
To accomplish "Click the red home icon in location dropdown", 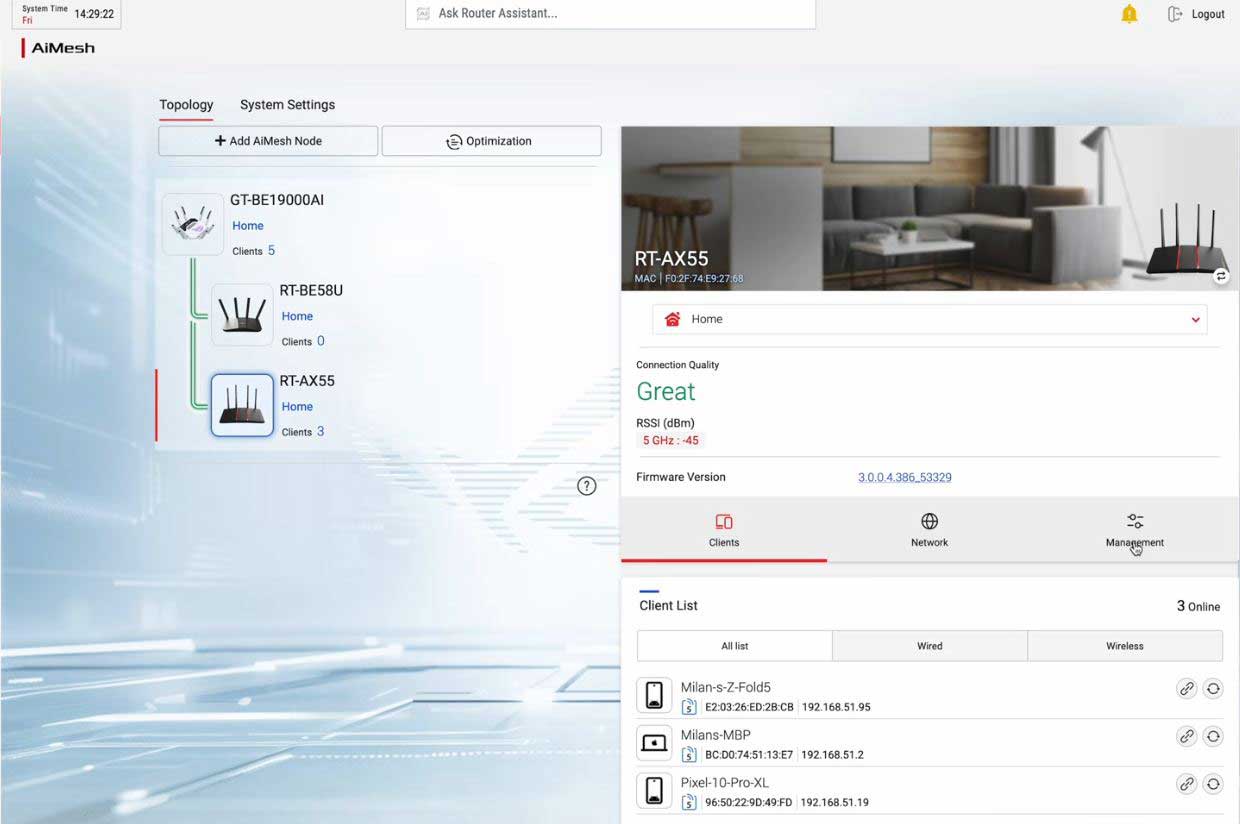I will coord(673,319).
